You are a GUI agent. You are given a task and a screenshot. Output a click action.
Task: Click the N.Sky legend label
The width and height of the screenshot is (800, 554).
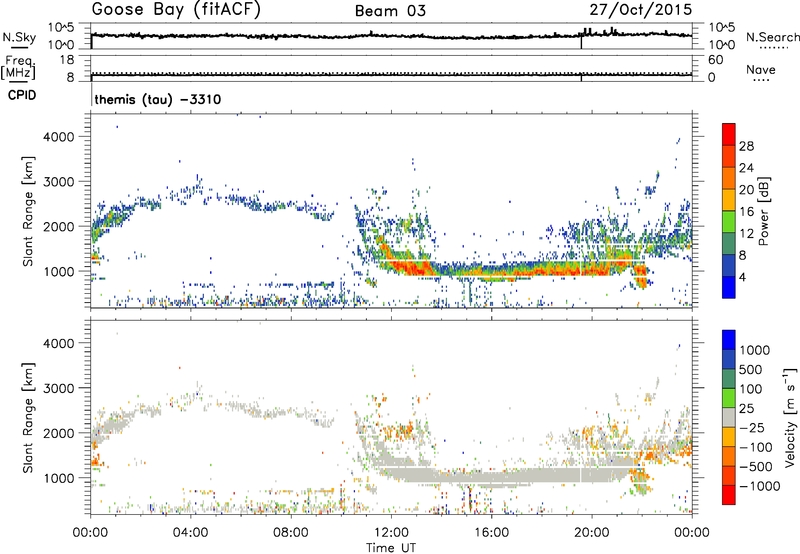(x=19, y=37)
